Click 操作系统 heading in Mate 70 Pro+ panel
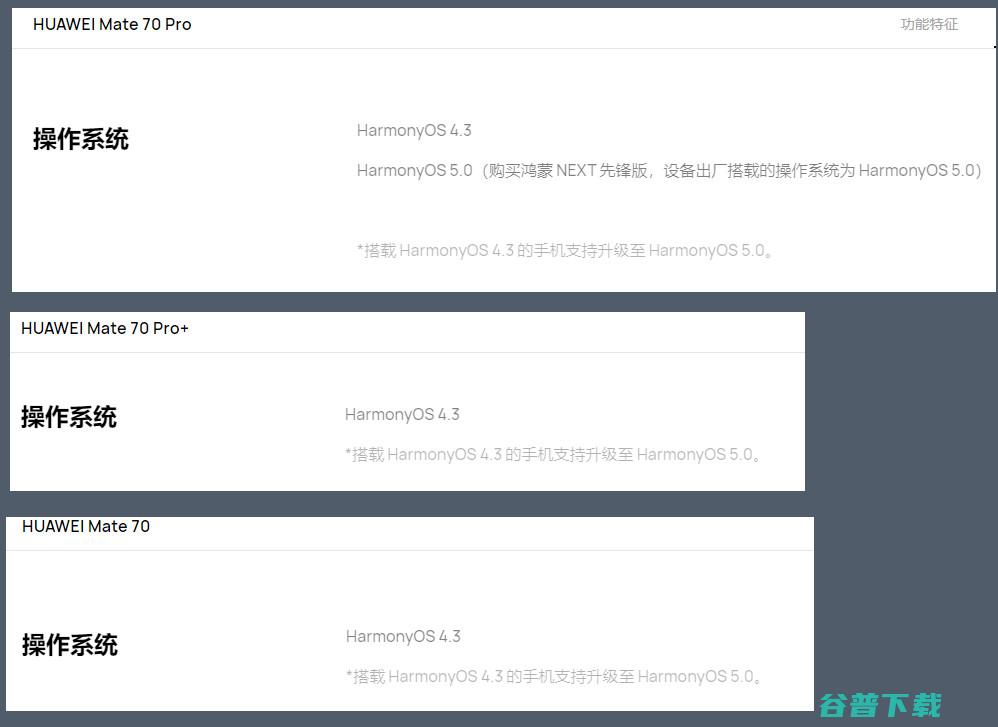The height and width of the screenshot is (727, 998). [69, 417]
